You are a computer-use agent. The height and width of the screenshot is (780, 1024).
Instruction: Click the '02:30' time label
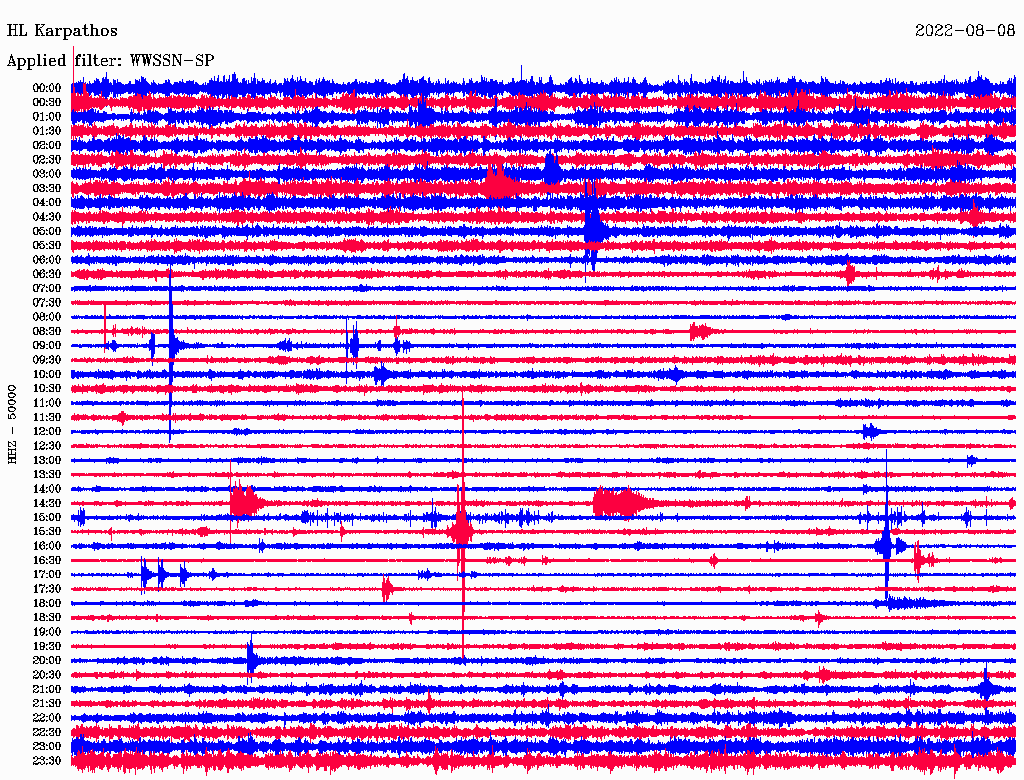[47, 160]
